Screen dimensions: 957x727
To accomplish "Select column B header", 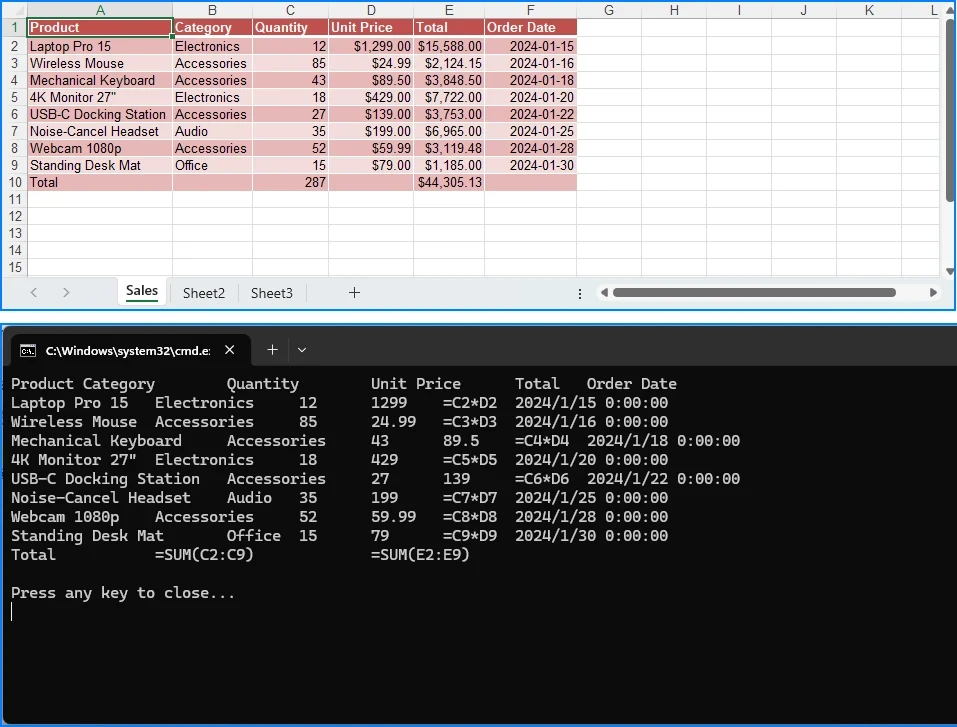I will click(212, 10).
